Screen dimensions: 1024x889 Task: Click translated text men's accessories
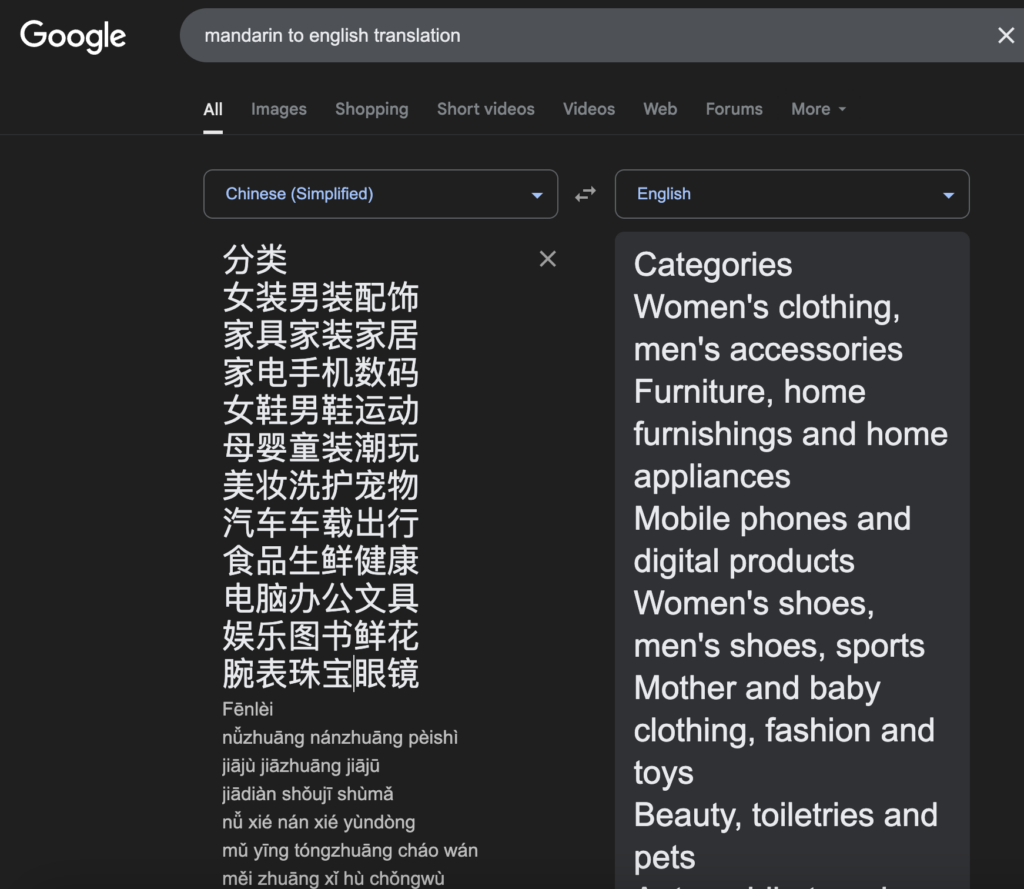(769, 349)
